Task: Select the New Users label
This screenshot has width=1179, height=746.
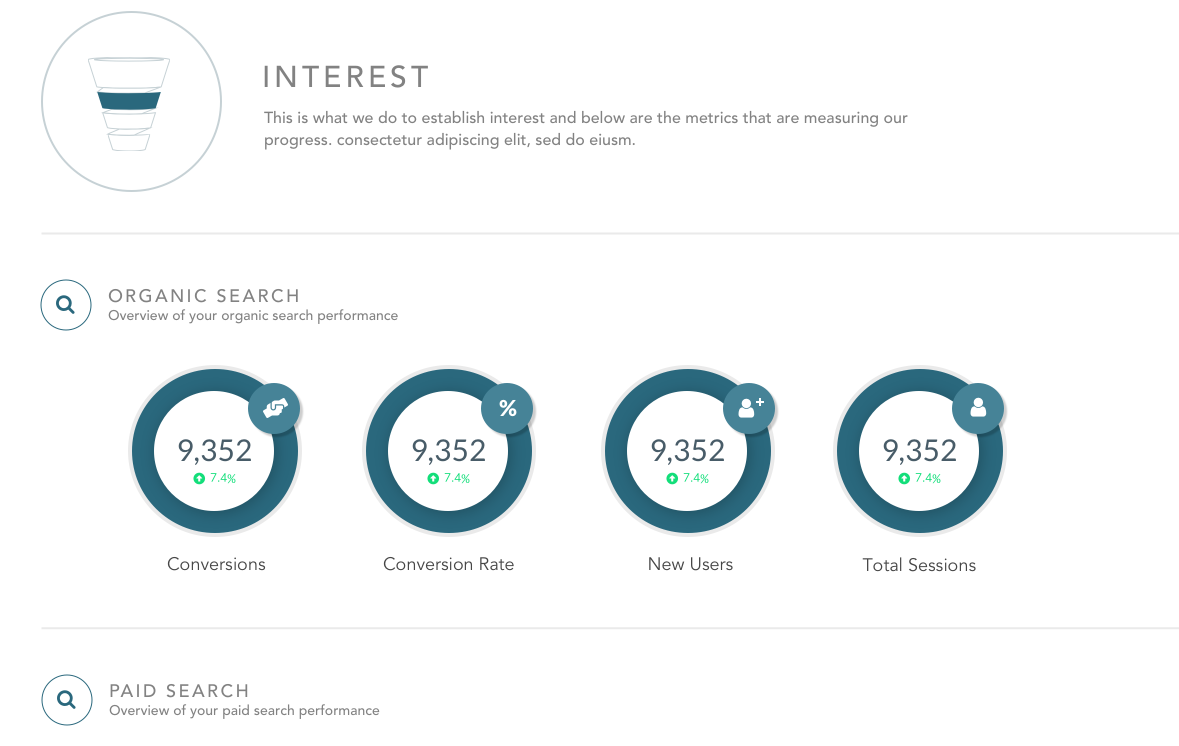Action: pyautogui.click(x=690, y=564)
